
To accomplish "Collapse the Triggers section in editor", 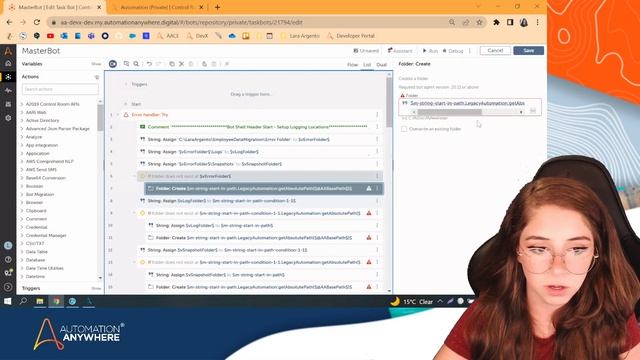I will (x=126, y=84).
